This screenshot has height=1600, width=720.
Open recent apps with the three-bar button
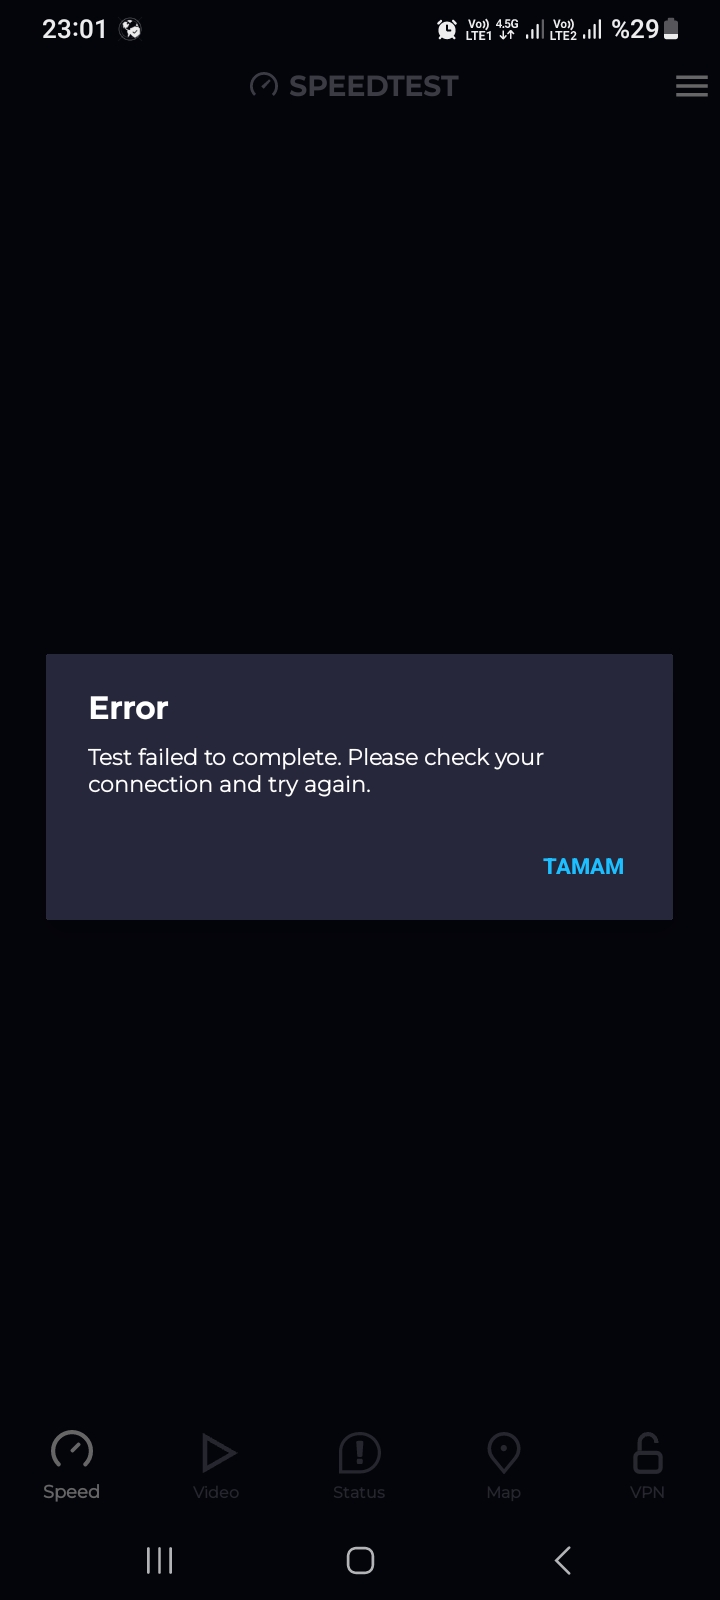[160, 1560]
